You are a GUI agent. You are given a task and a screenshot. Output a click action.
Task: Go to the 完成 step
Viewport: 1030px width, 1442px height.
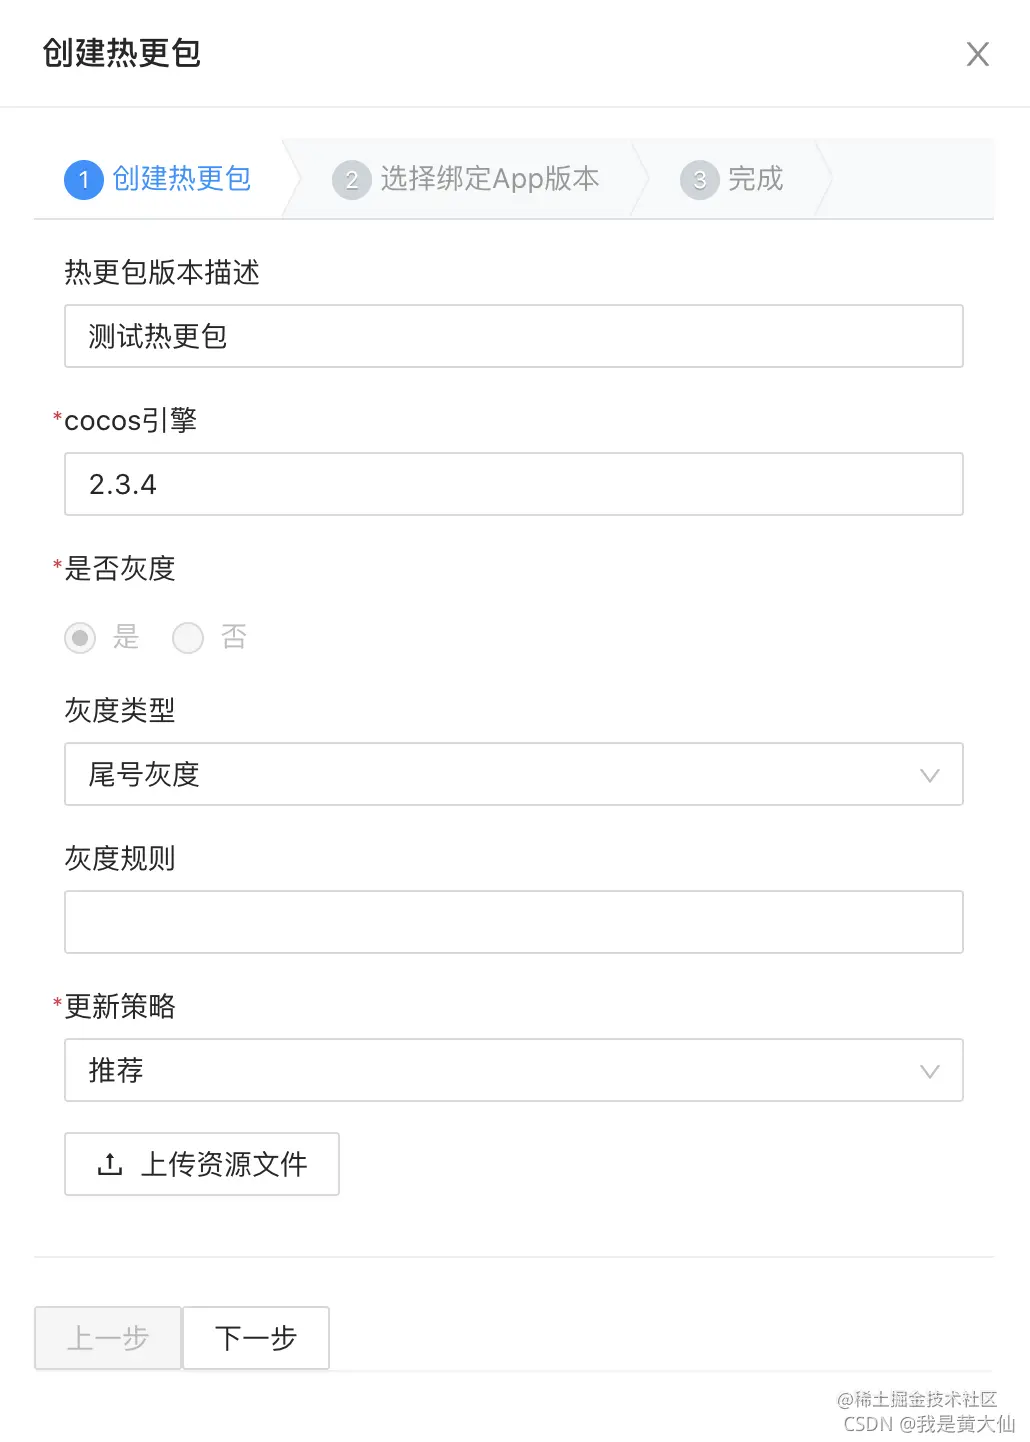coord(757,180)
